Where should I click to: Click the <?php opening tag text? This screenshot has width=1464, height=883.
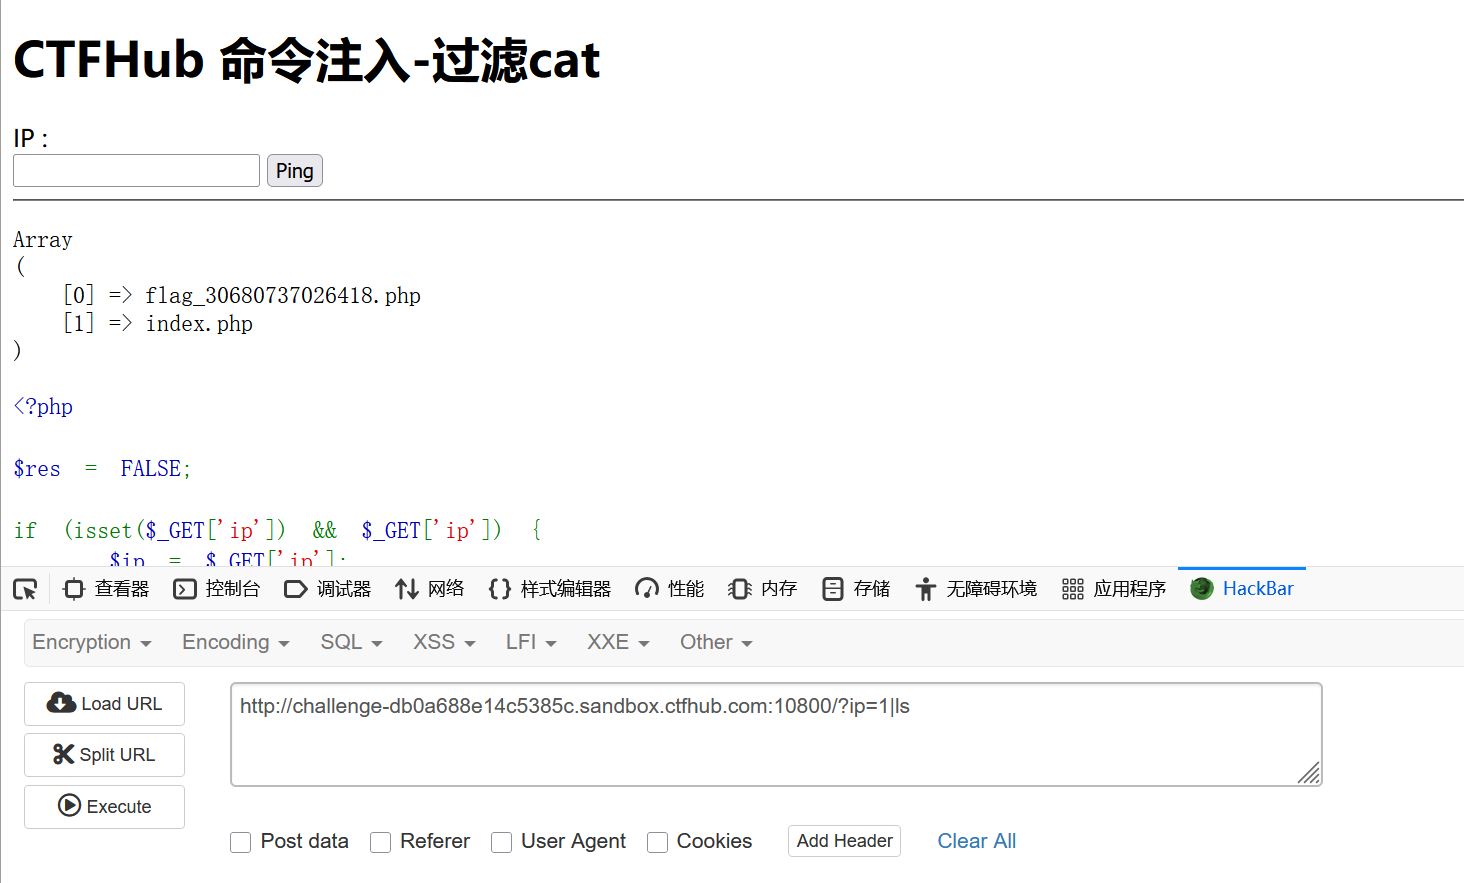click(43, 407)
